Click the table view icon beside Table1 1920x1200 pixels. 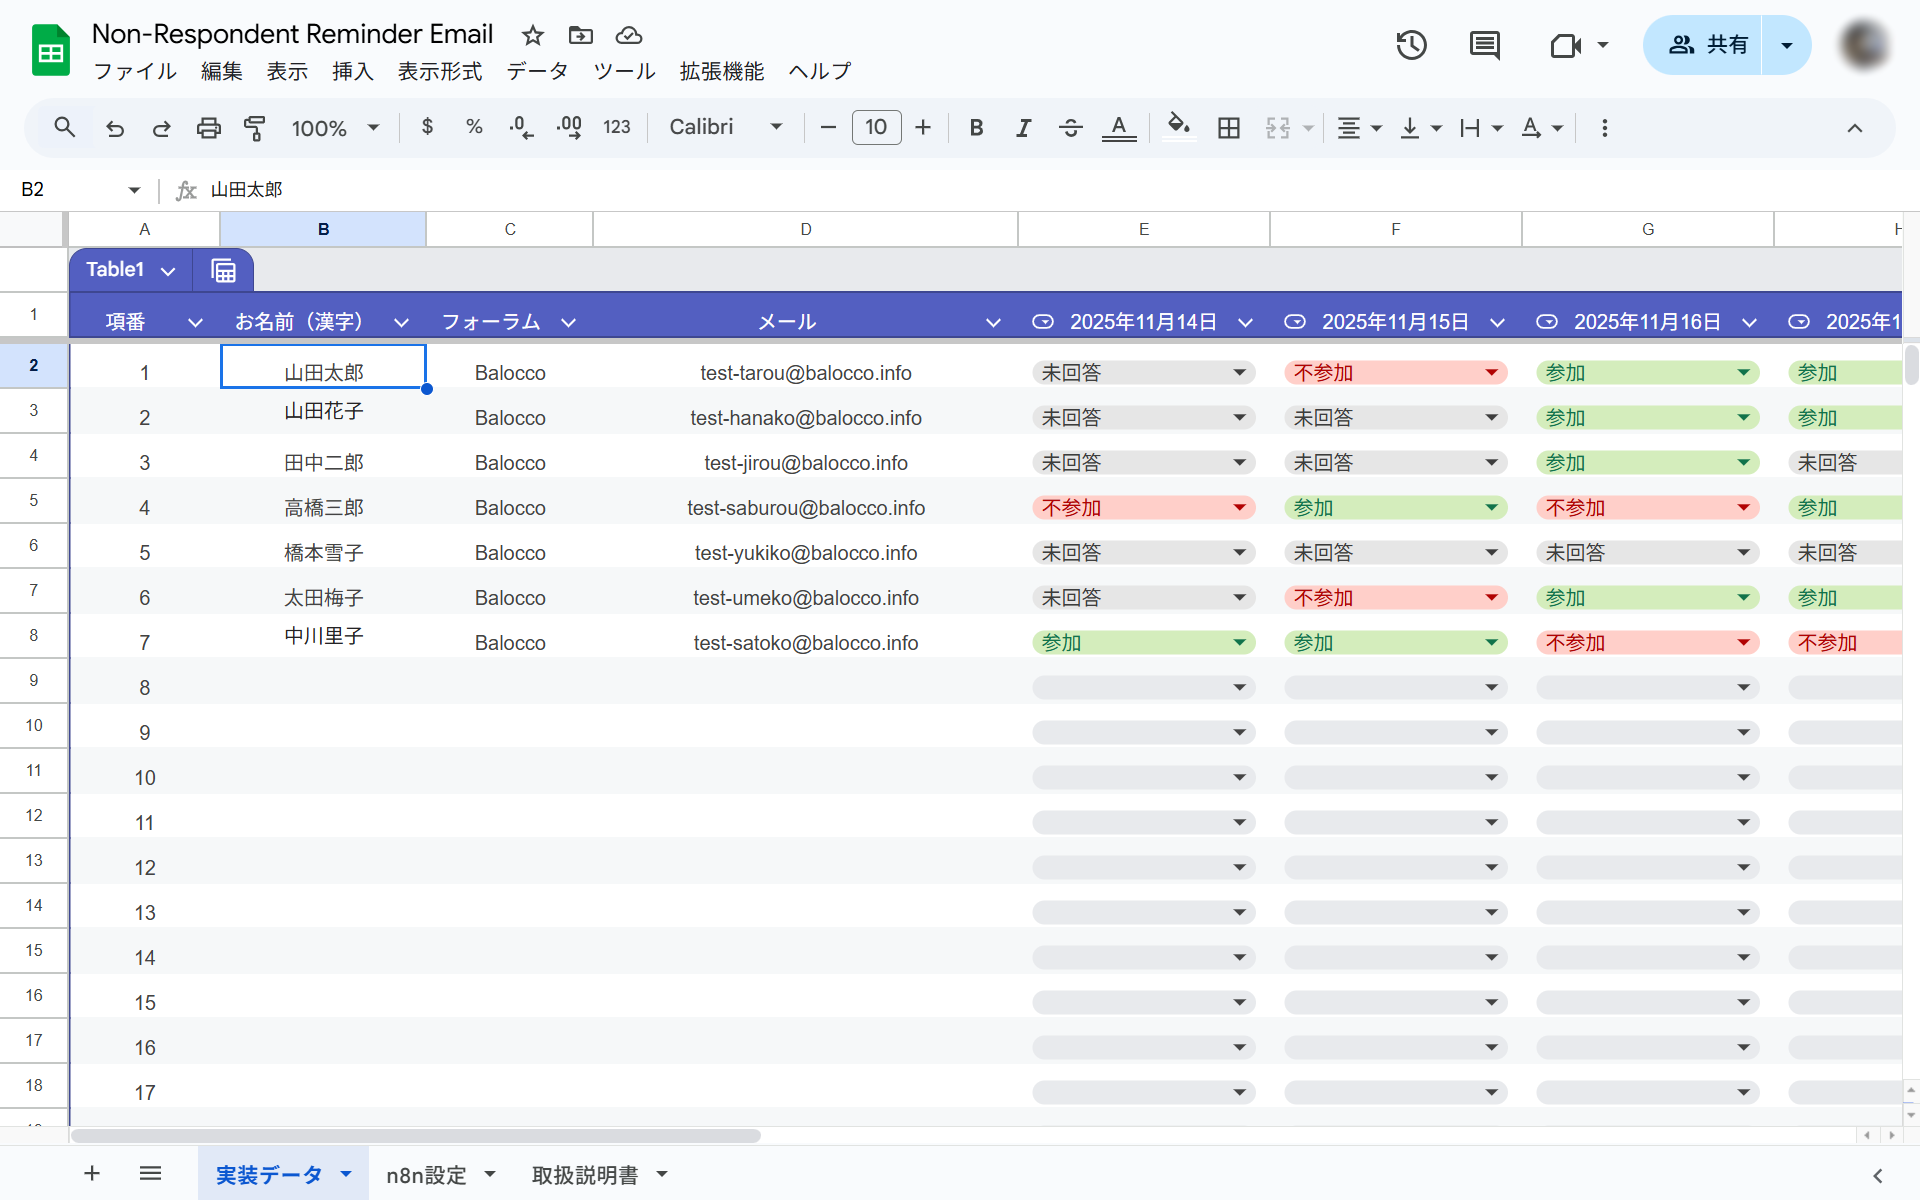[x=224, y=270]
